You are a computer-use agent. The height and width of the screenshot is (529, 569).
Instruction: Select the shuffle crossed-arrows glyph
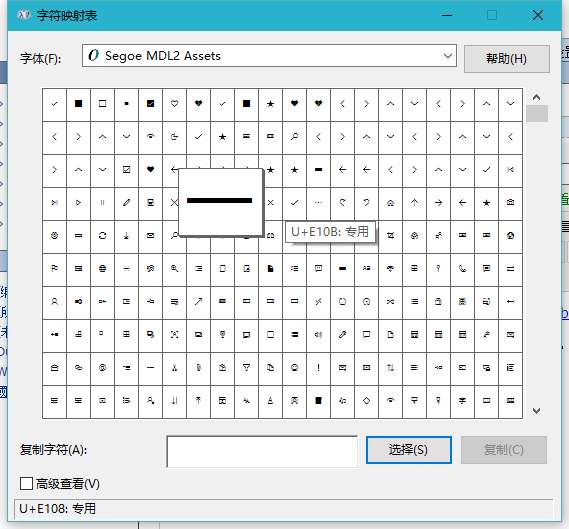click(x=390, y=302)
